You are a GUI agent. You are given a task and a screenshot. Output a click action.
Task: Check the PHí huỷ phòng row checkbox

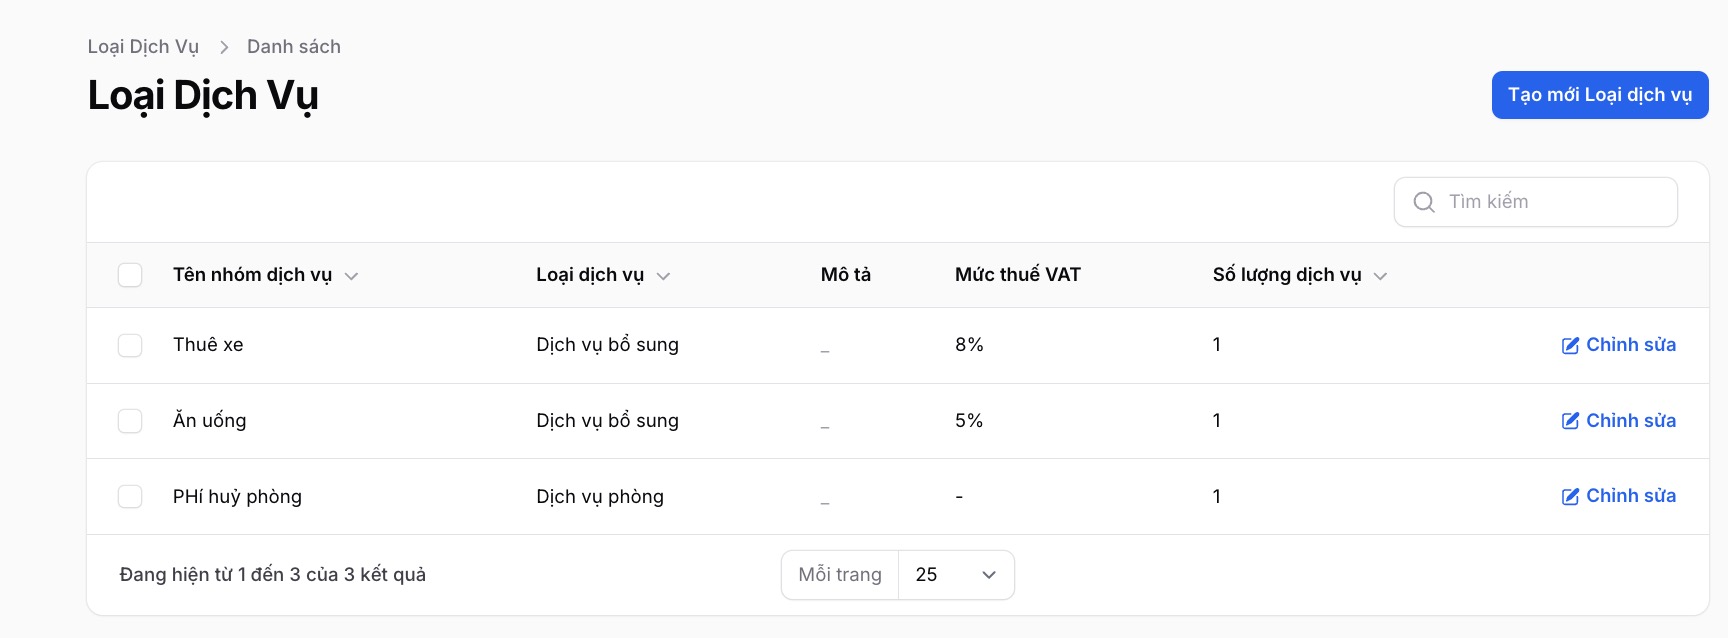(130, 497)
